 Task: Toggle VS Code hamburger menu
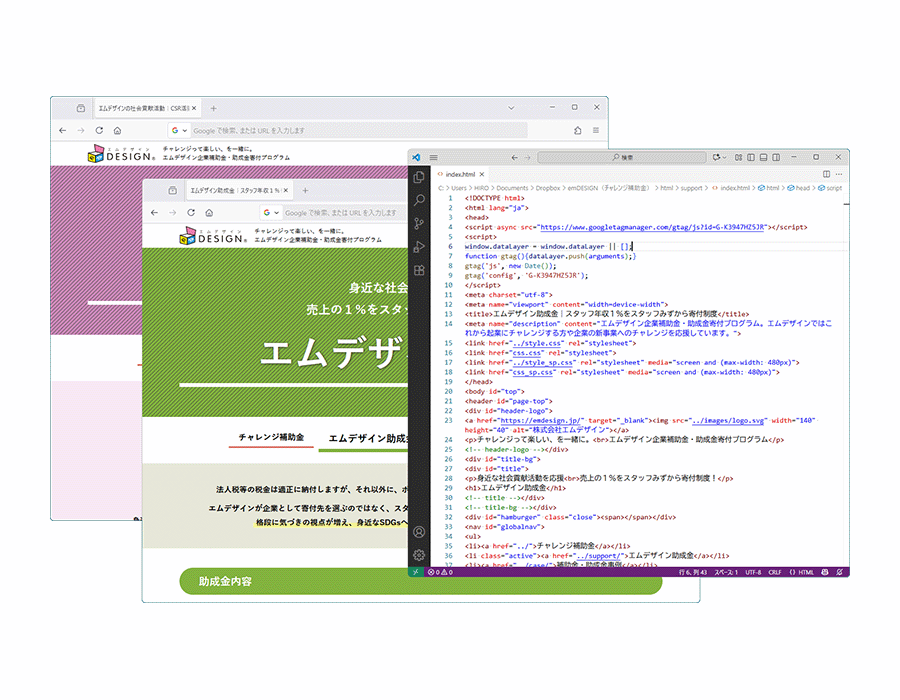[434, 157]
